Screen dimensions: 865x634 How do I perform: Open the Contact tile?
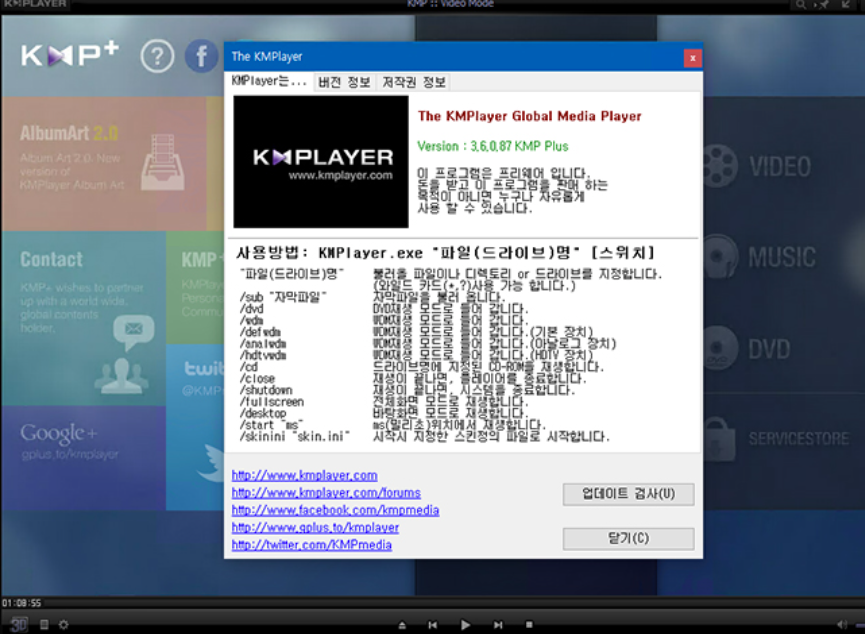tap(83, 318)
